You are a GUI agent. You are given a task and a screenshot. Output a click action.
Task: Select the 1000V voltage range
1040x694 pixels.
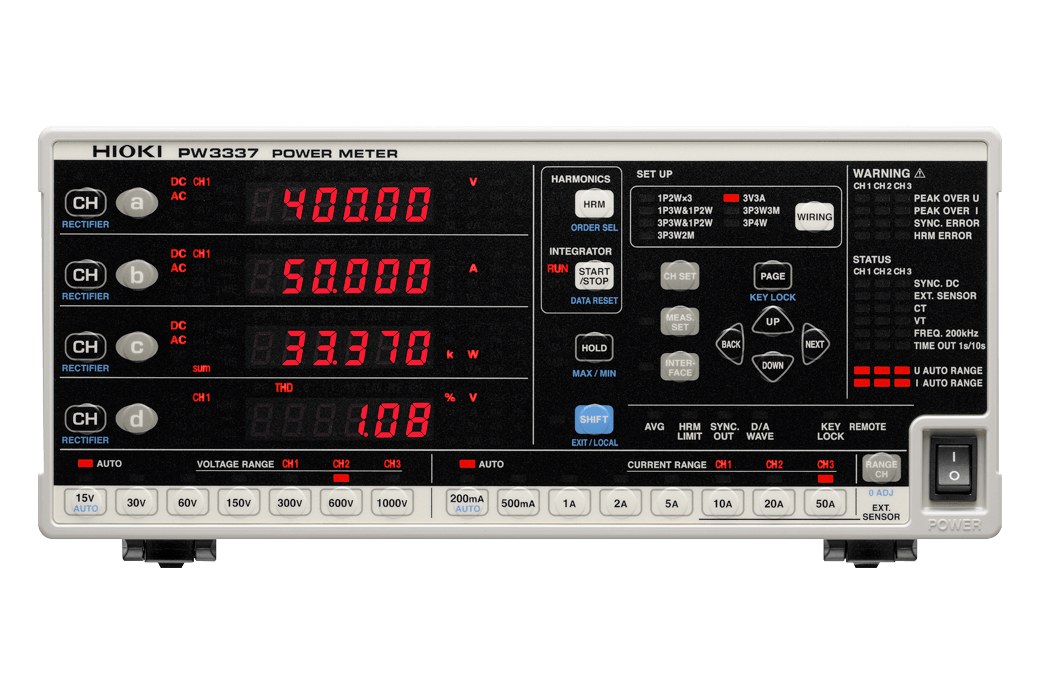point(392,503)
